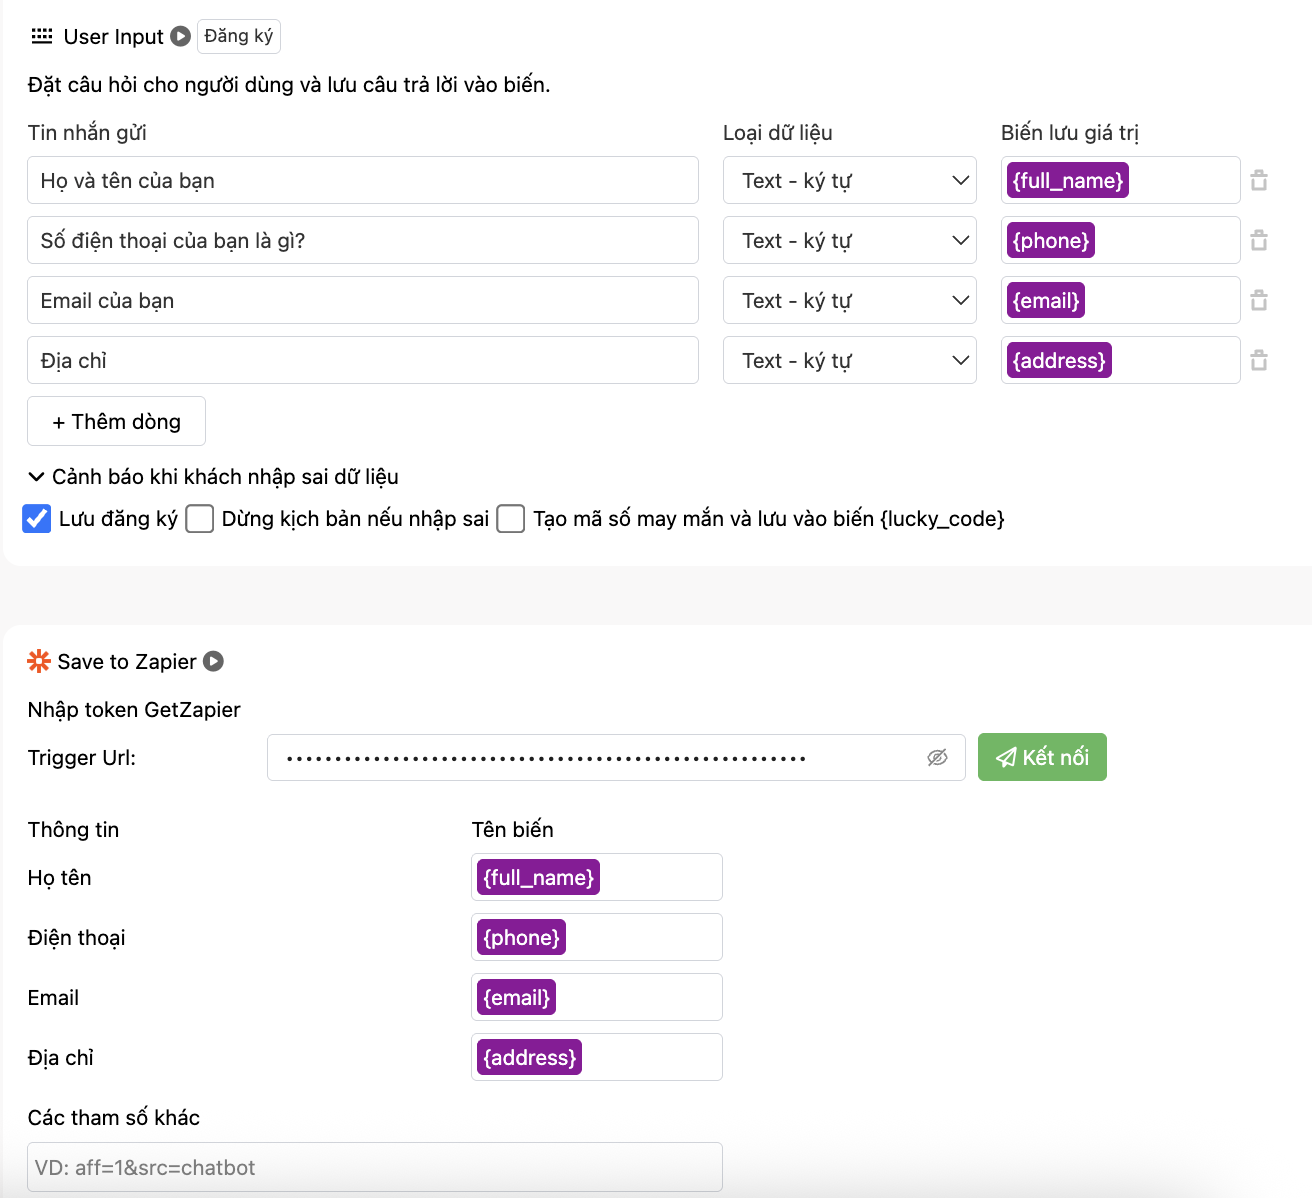
Task: Check the Tạo mã số may mắn option
Action: pyautogui.click(x=511, y=519)
